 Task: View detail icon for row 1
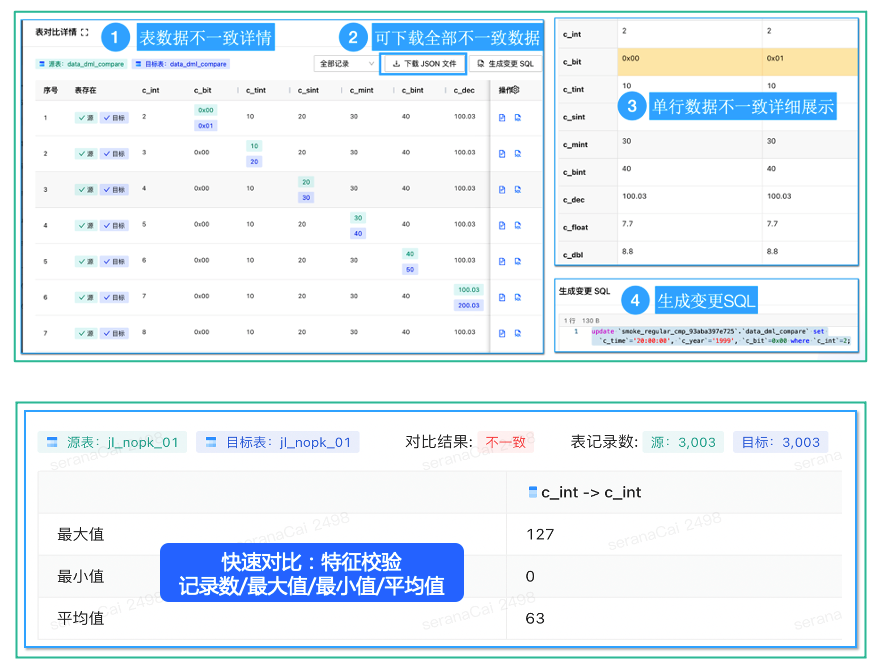pyautogui.click(x=502, y=117)
